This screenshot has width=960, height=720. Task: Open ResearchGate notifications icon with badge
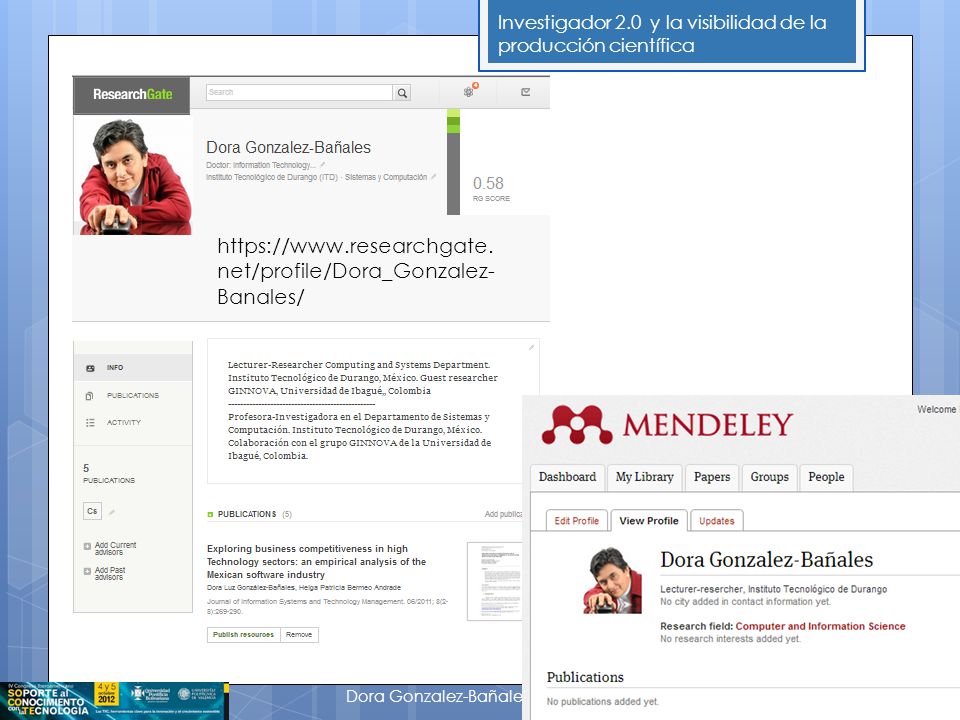coord(470,91)
